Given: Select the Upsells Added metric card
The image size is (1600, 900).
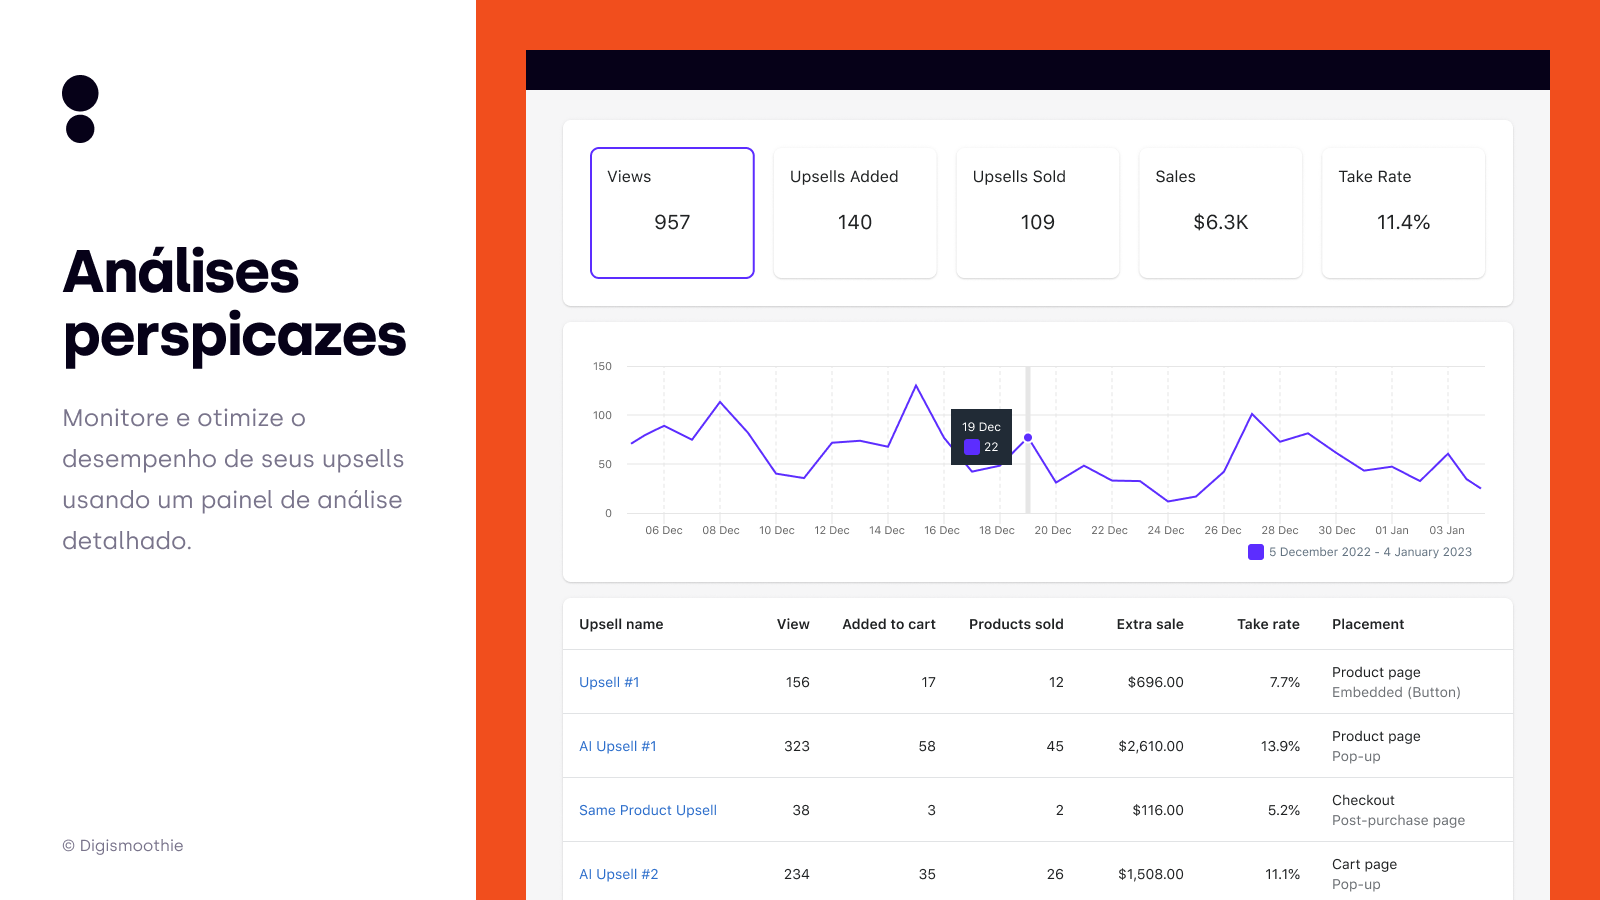Looking at the screenshot, I should click(855, 213).
